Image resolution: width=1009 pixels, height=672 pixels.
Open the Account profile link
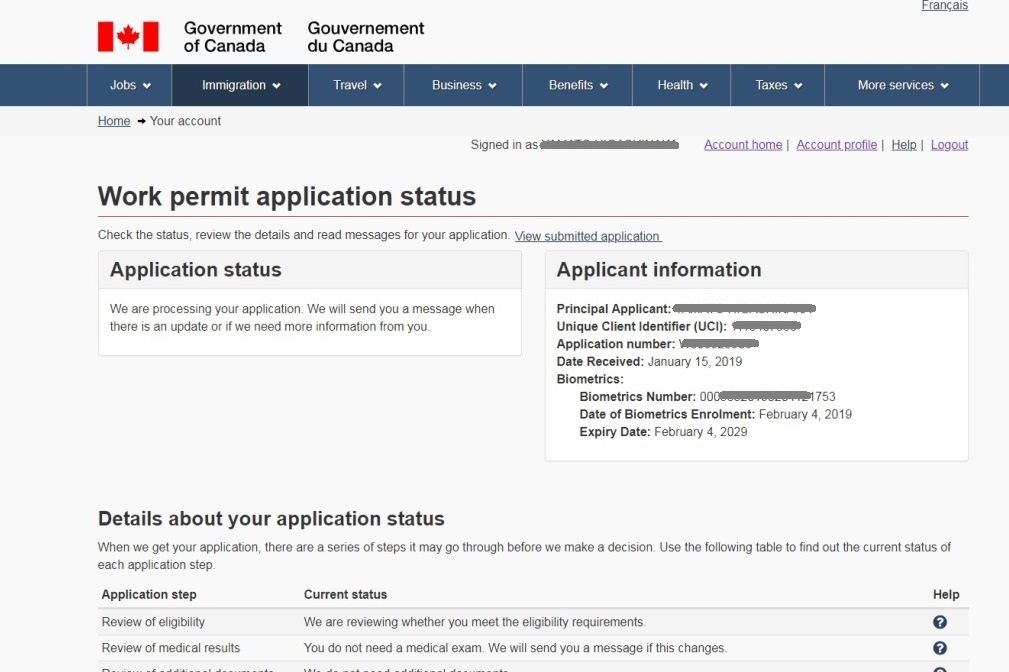(836, 145)
